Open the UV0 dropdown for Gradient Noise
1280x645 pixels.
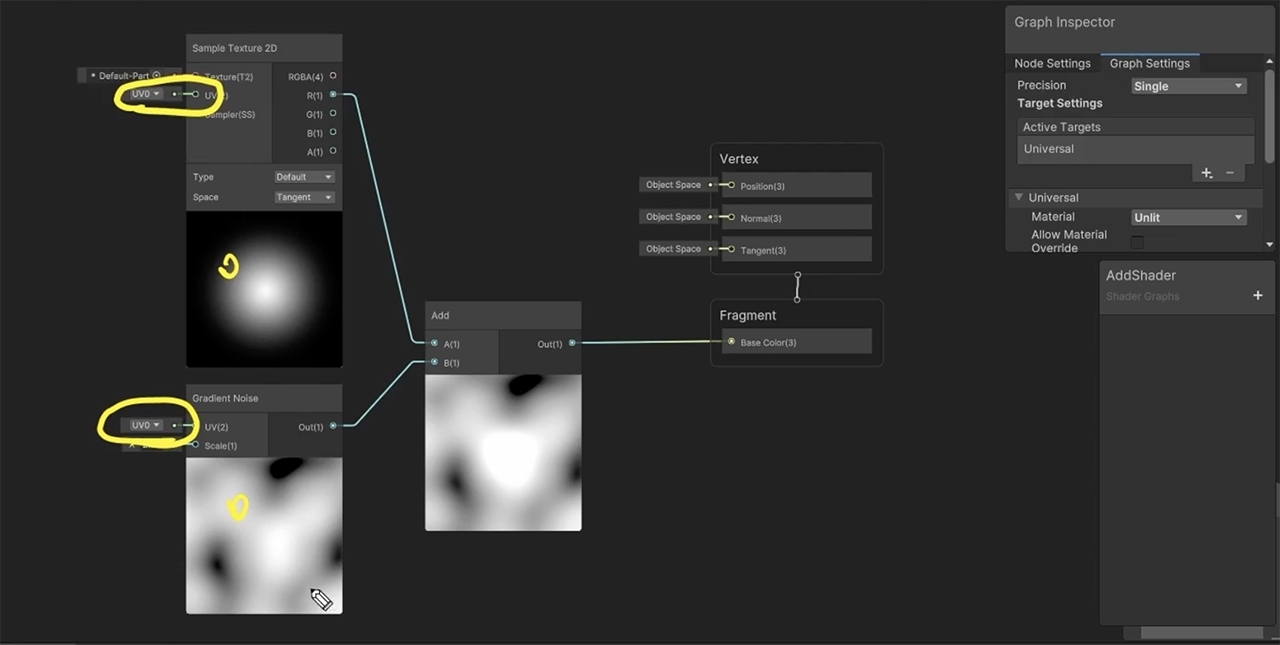[145, 425]
